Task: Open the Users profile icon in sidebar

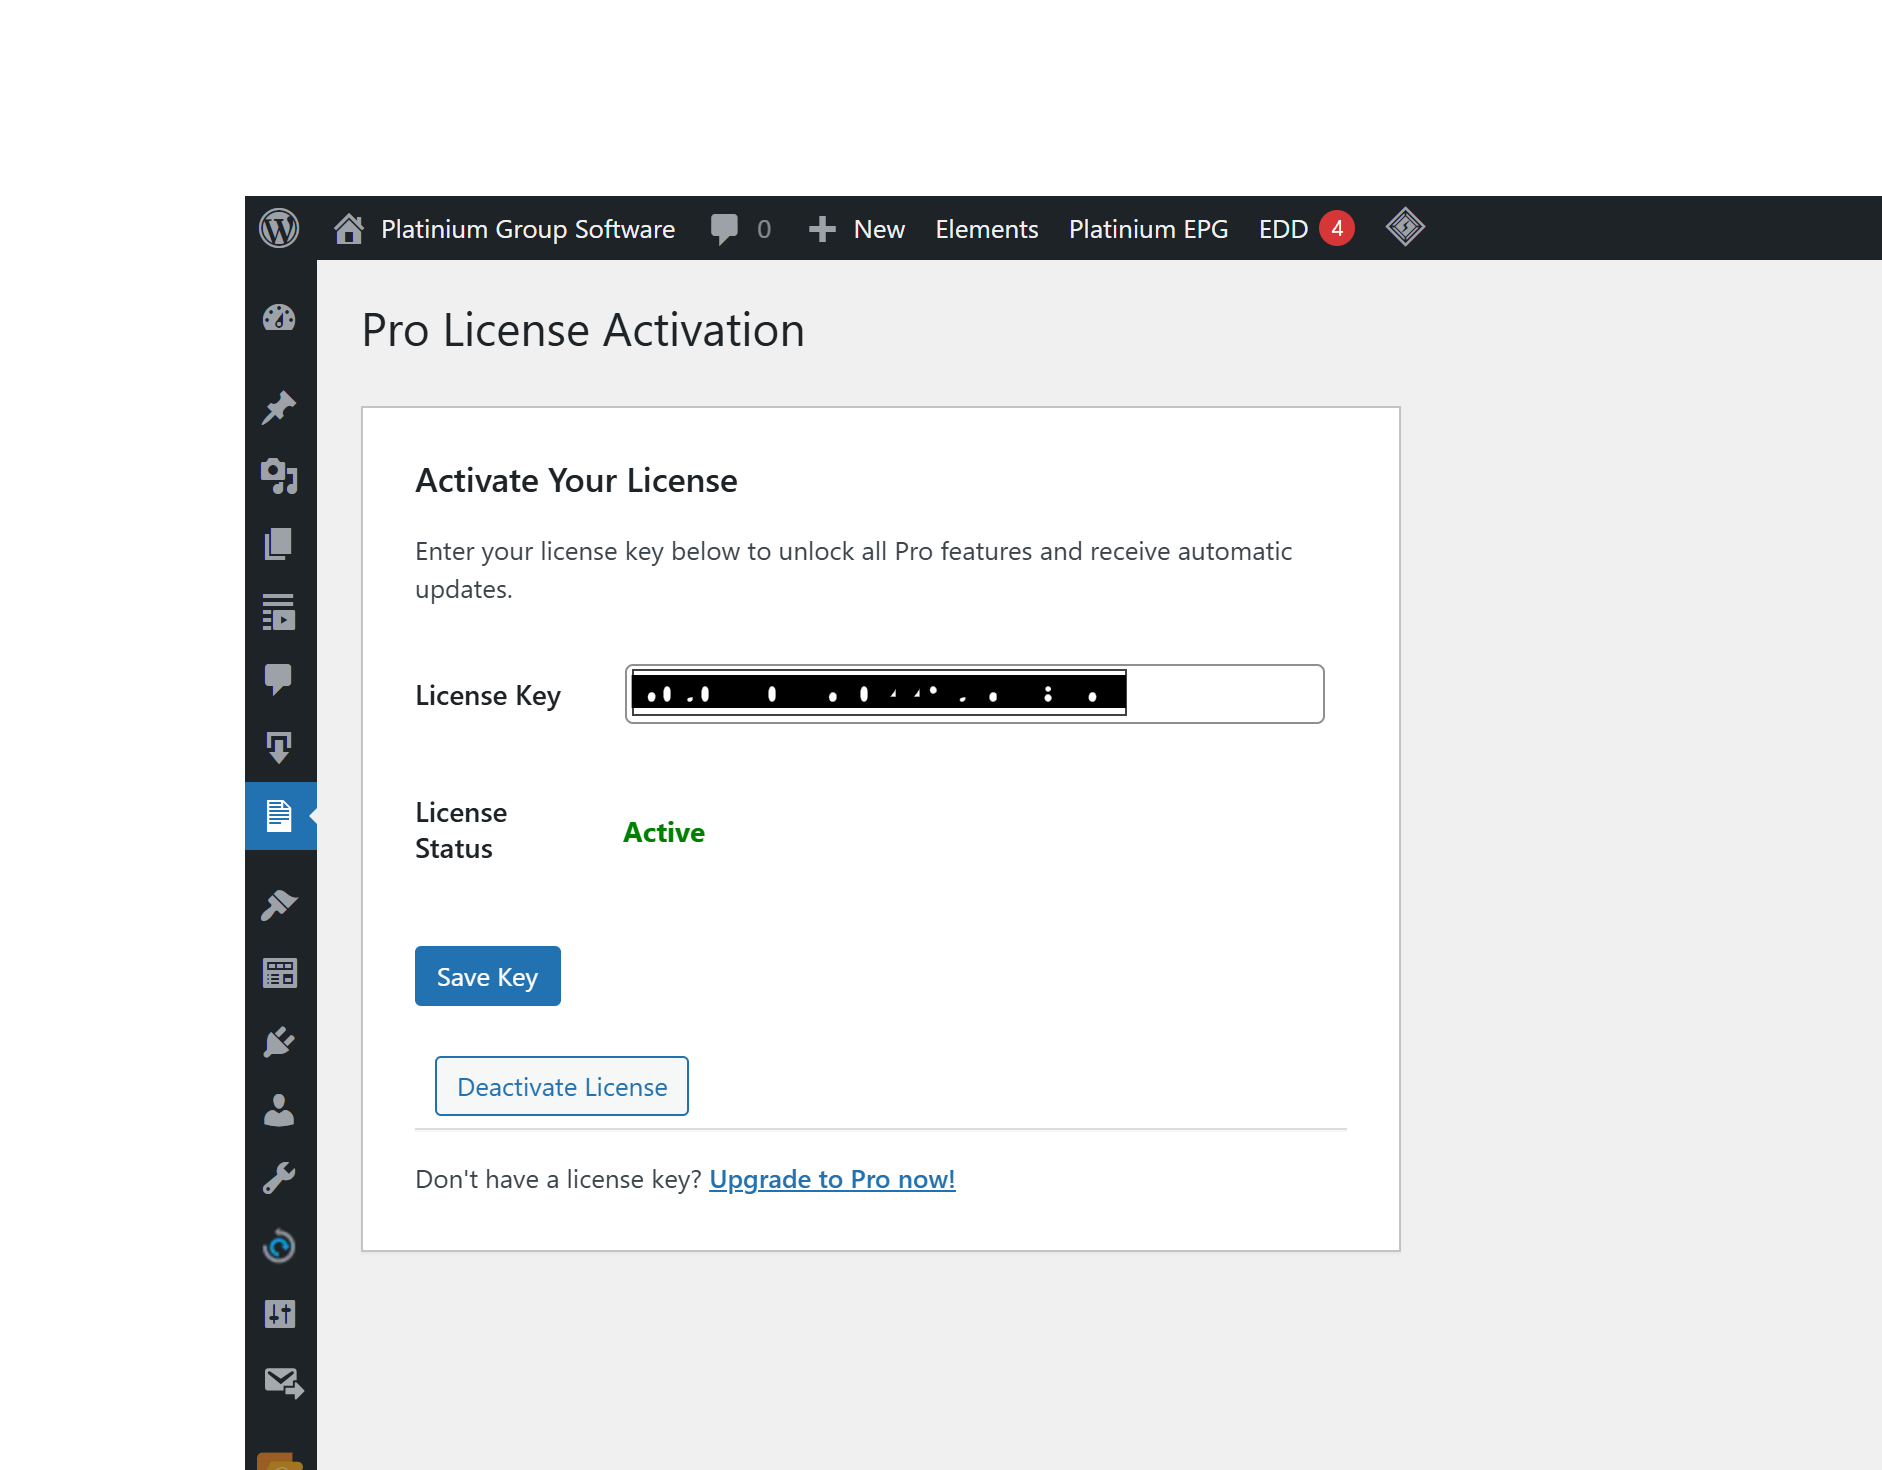Action: [281, 1111]
